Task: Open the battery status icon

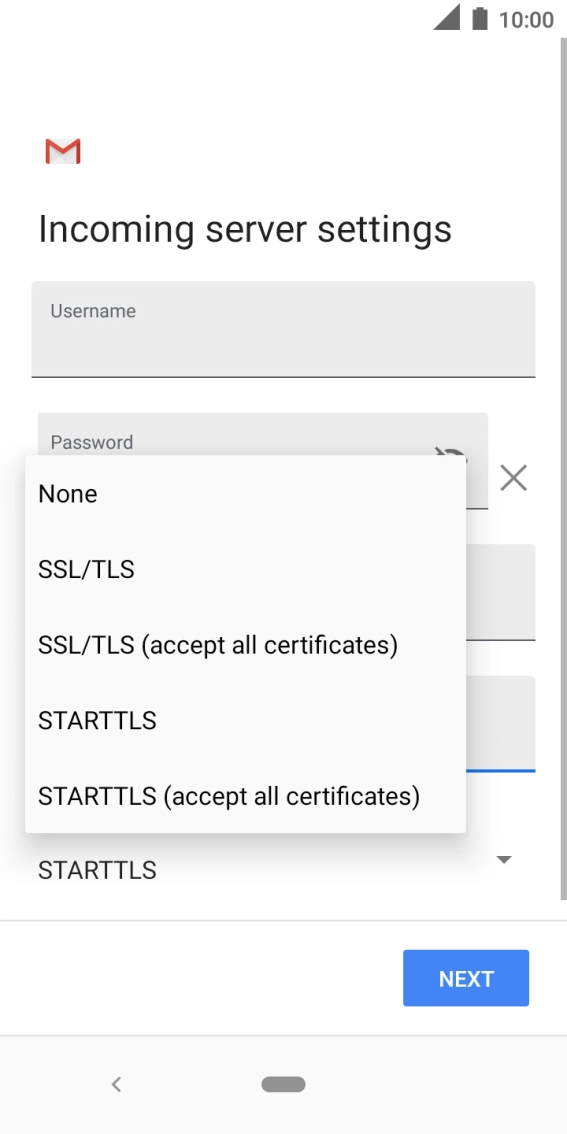Action: [479, 19]
